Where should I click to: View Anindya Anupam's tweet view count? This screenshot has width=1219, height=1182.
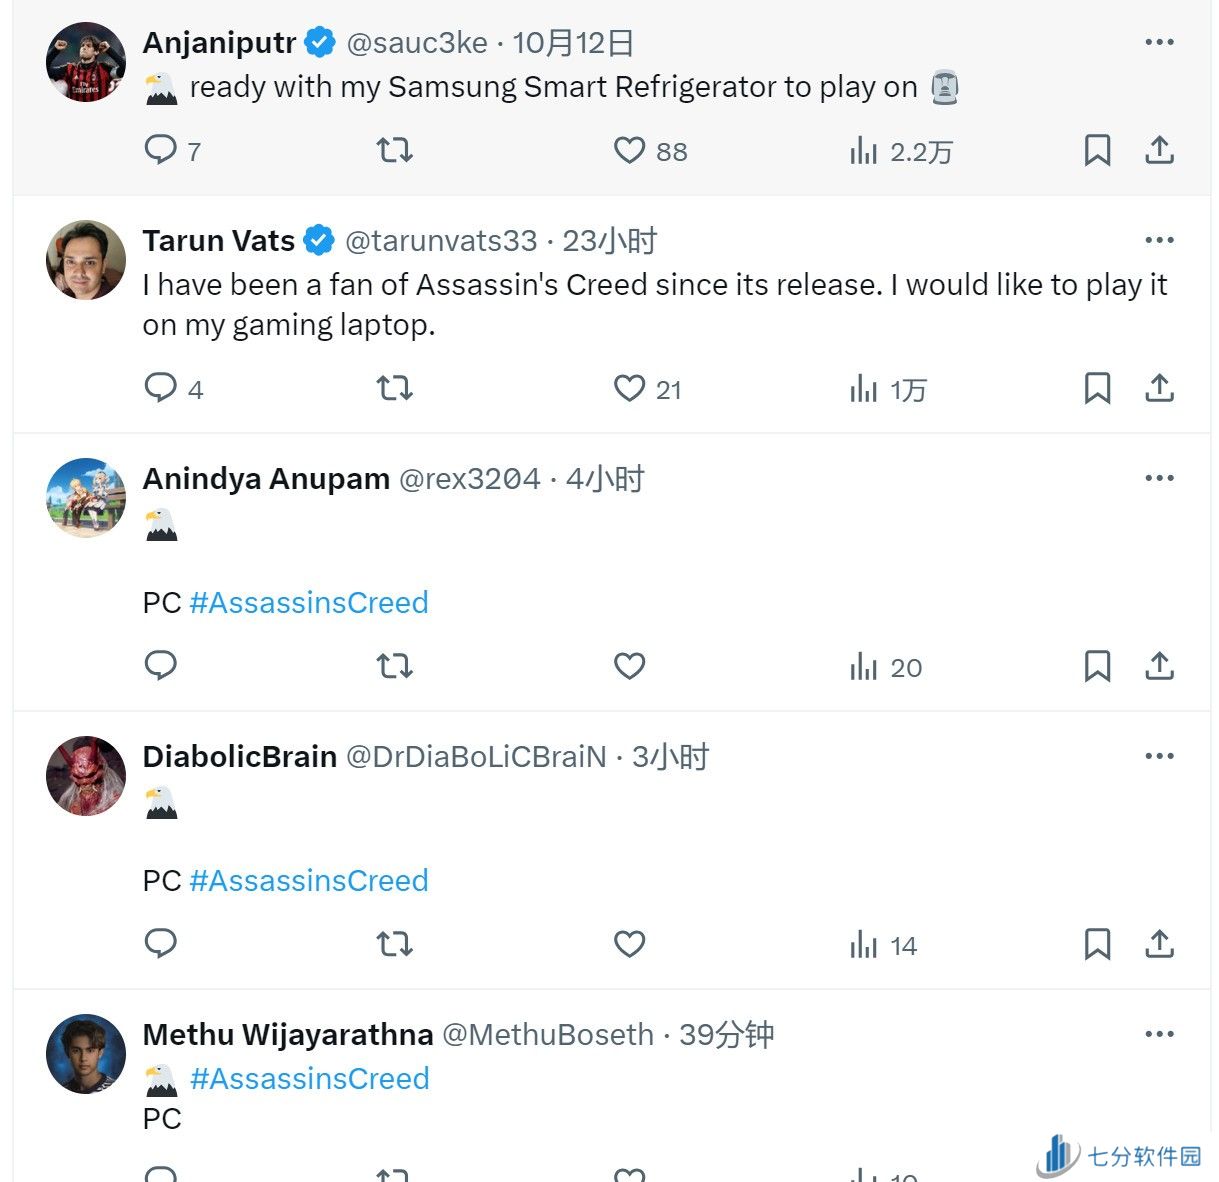[x=886, y=667]
